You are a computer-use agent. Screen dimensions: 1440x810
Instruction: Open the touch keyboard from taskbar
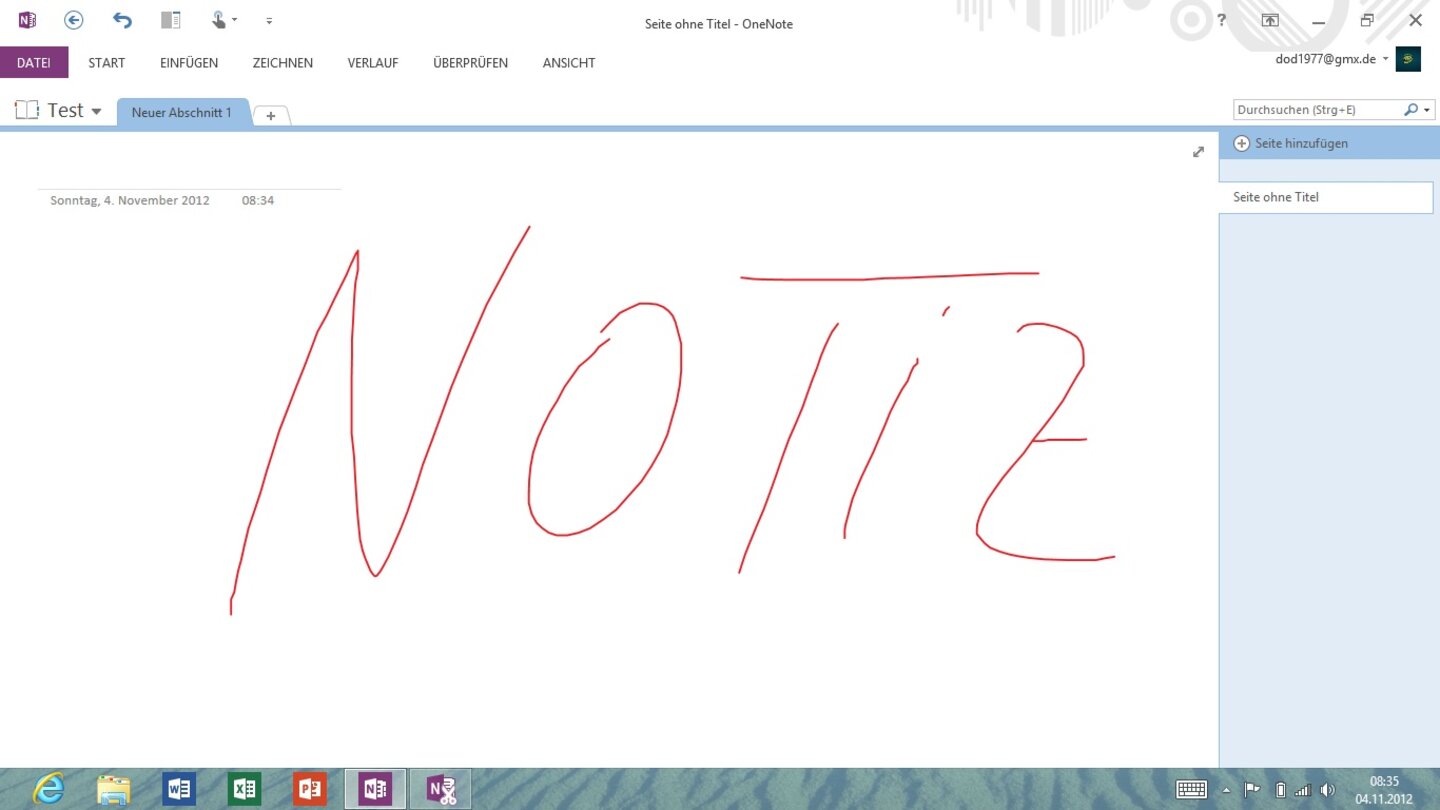click(1192, 789)
